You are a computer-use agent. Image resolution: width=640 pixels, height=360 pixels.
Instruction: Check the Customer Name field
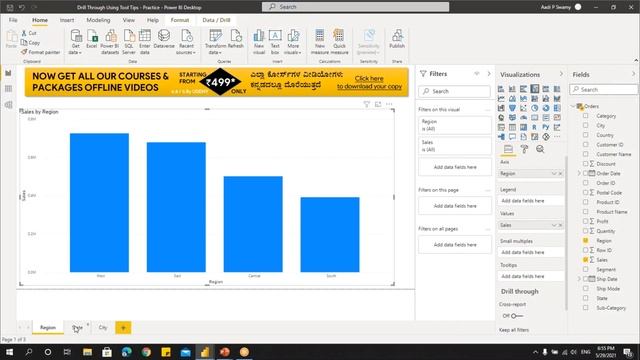pyautogui.click(x=586, y=154)
